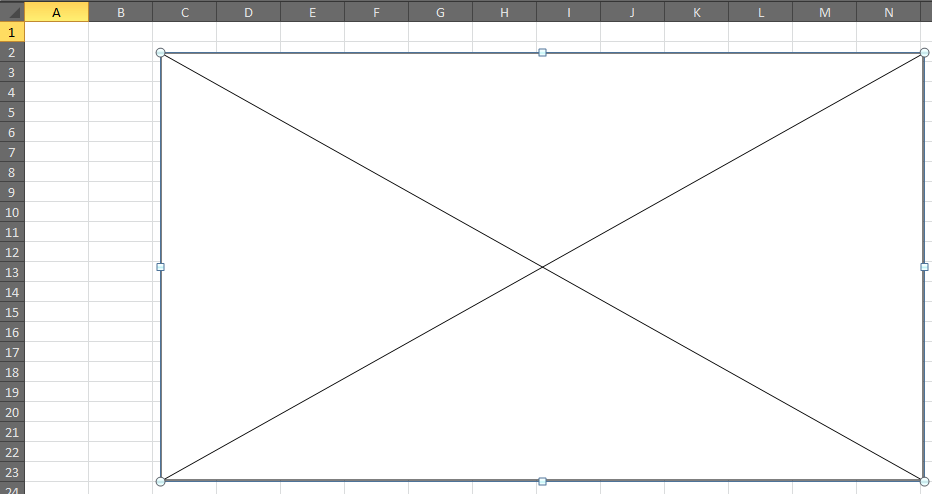Click the row 13 header
This screenshot has width=932, height=494.
(12, 272)
